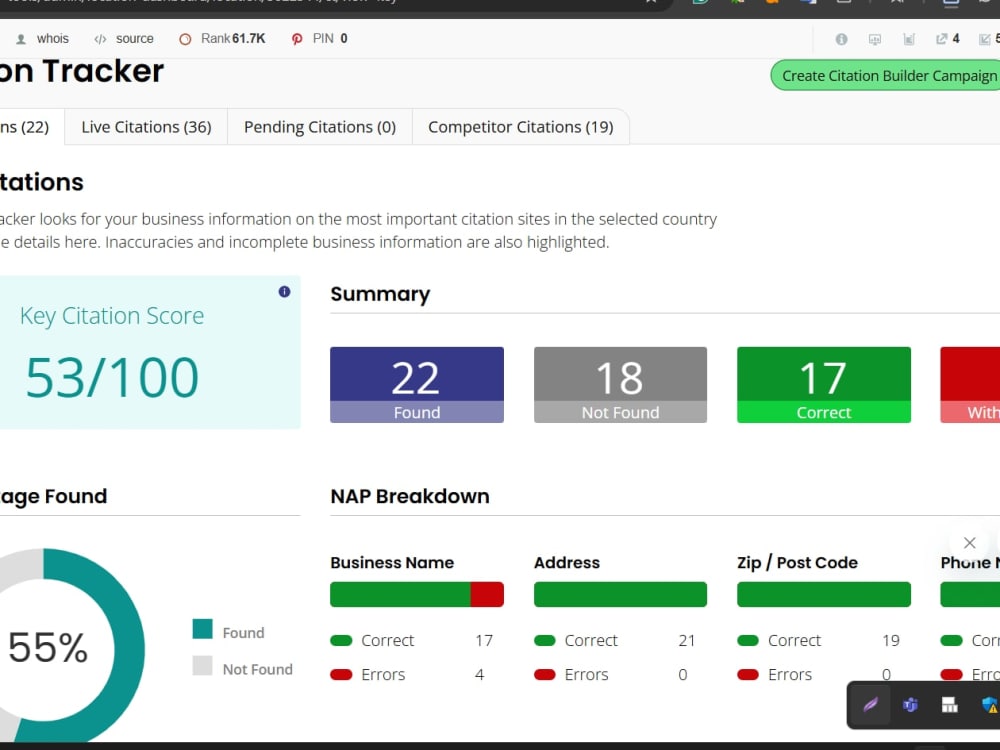Select the Competitor Citations (19) tab

coord(520,127)
